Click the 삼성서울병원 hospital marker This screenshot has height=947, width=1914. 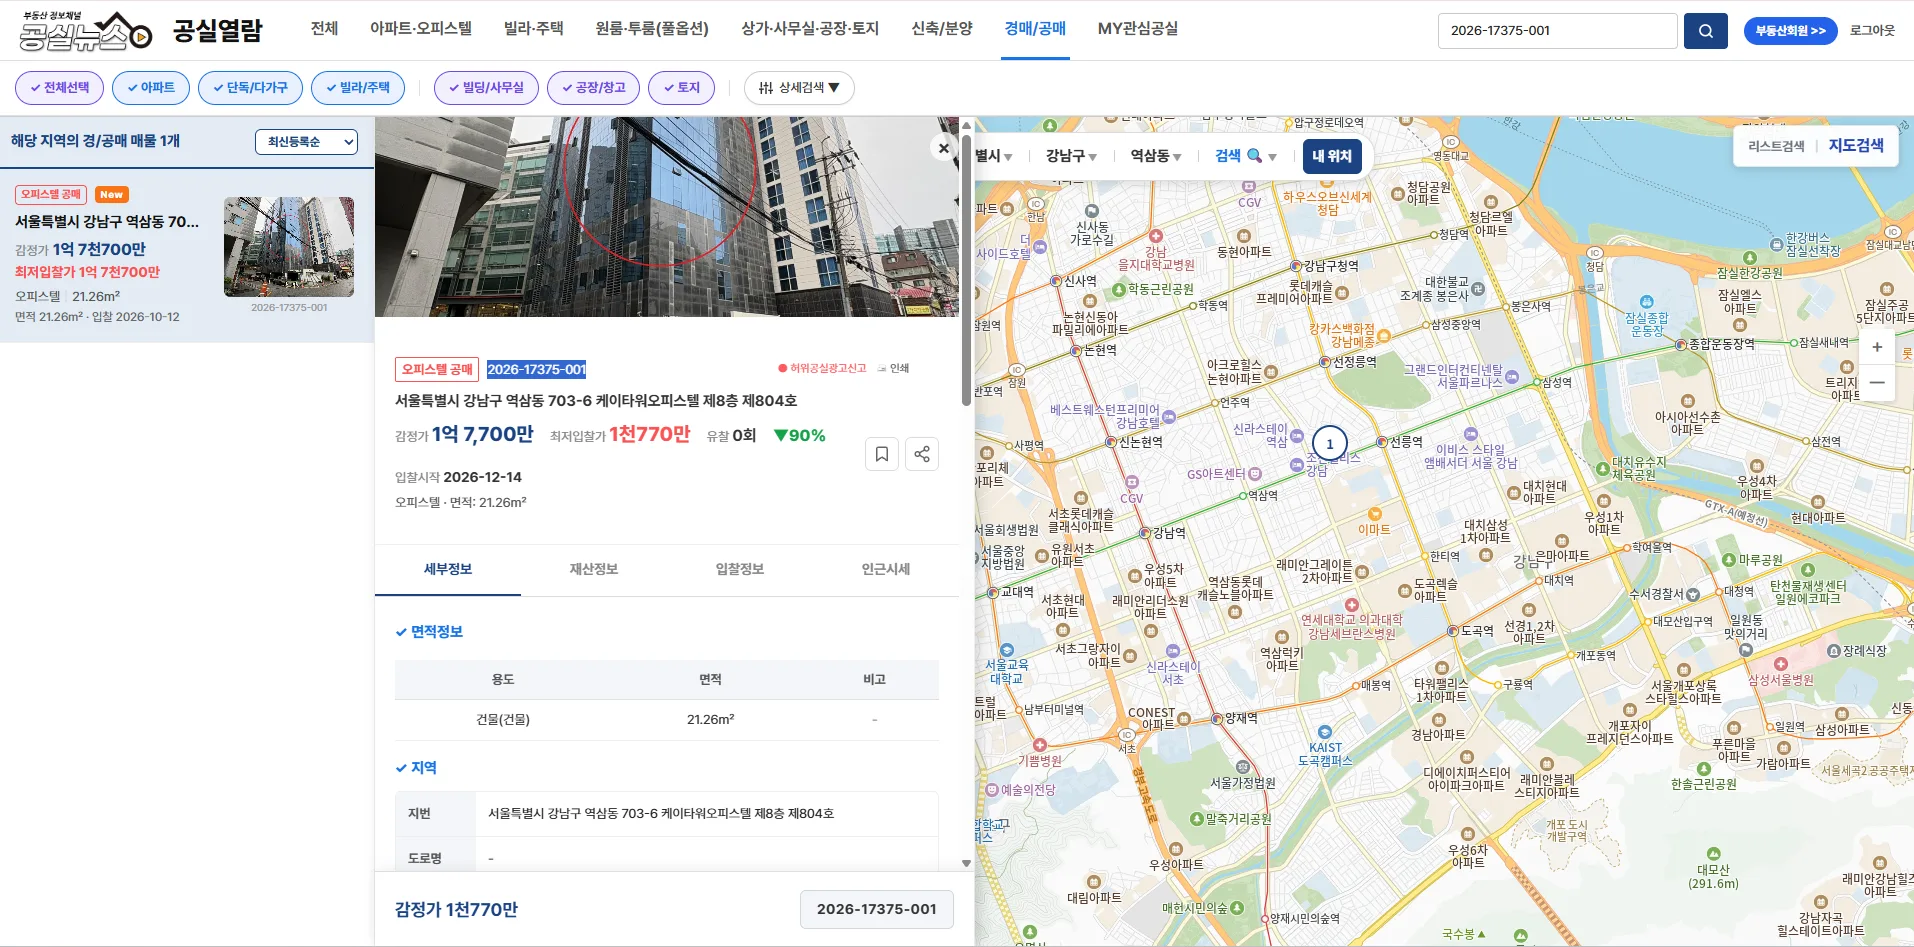1780,664
